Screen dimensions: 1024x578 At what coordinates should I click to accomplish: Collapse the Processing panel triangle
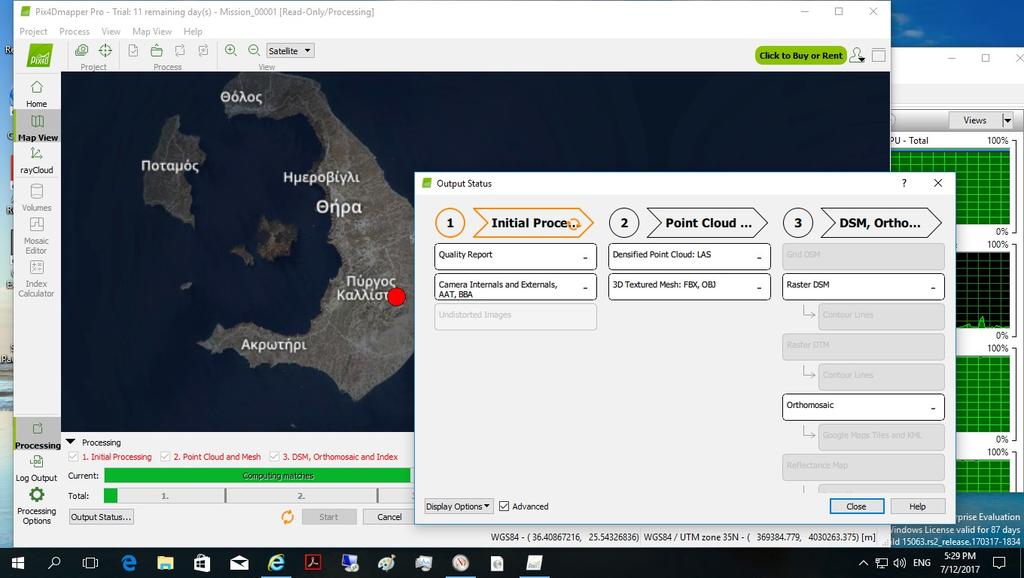[x=71, y=442]
